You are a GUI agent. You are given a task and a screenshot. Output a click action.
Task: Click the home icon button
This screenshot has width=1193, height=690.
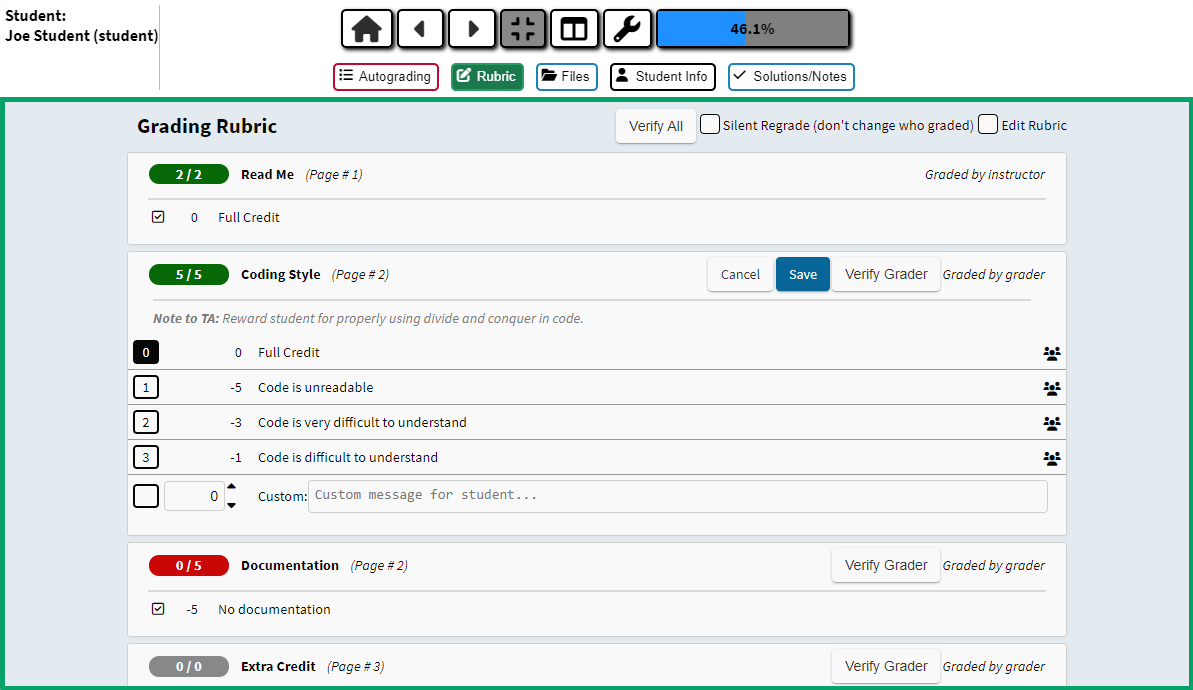(x=367, y=29)
